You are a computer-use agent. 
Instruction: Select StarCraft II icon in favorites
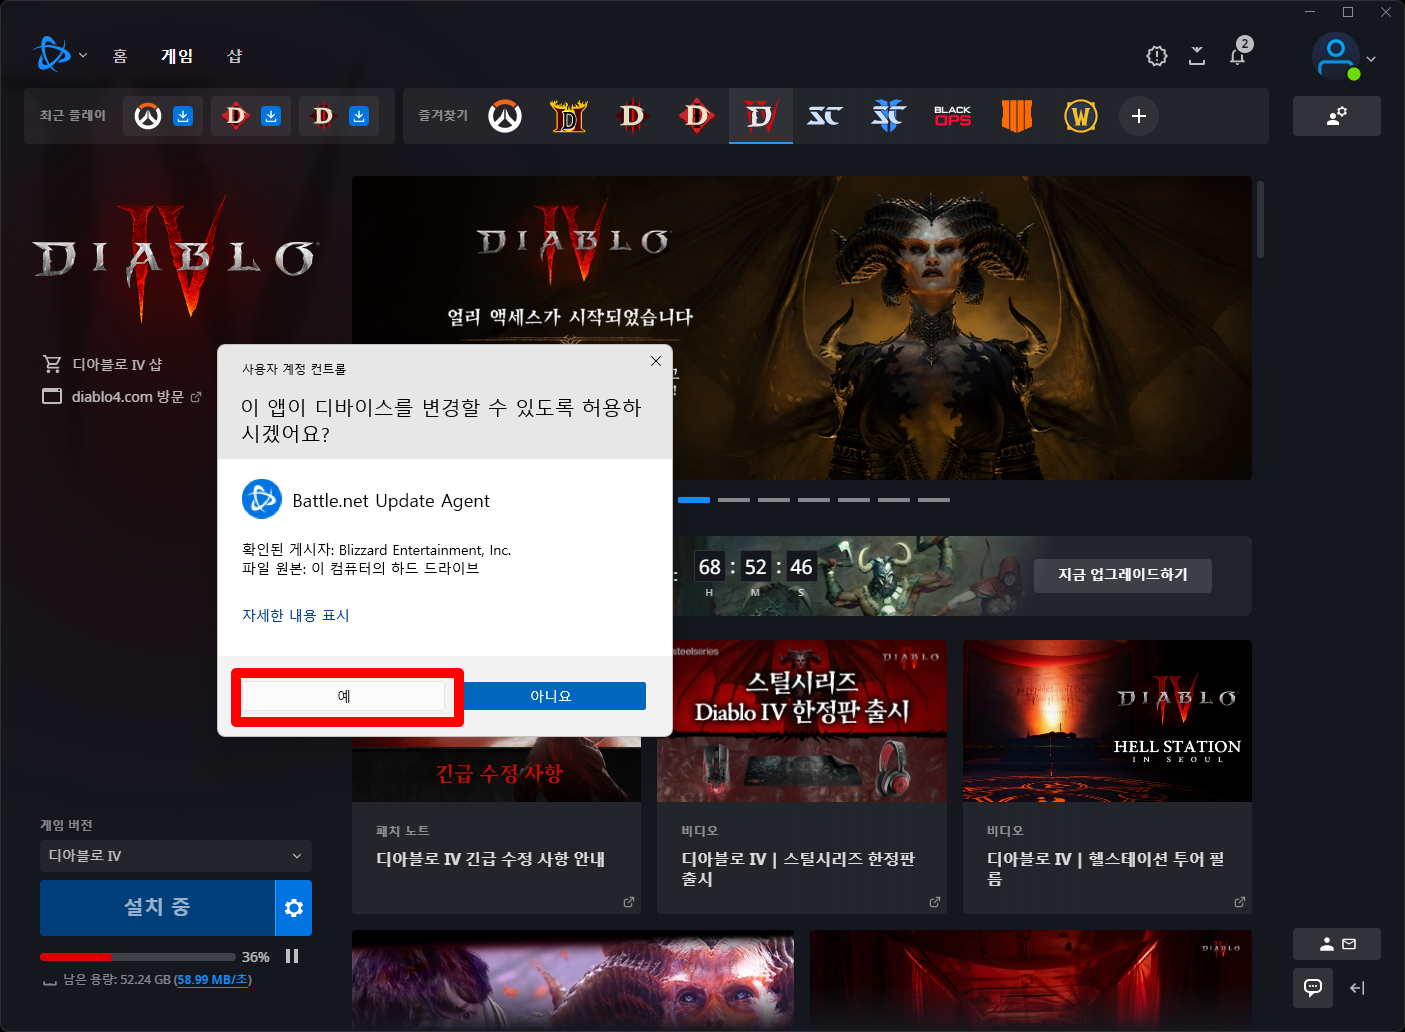pos(889,116)
